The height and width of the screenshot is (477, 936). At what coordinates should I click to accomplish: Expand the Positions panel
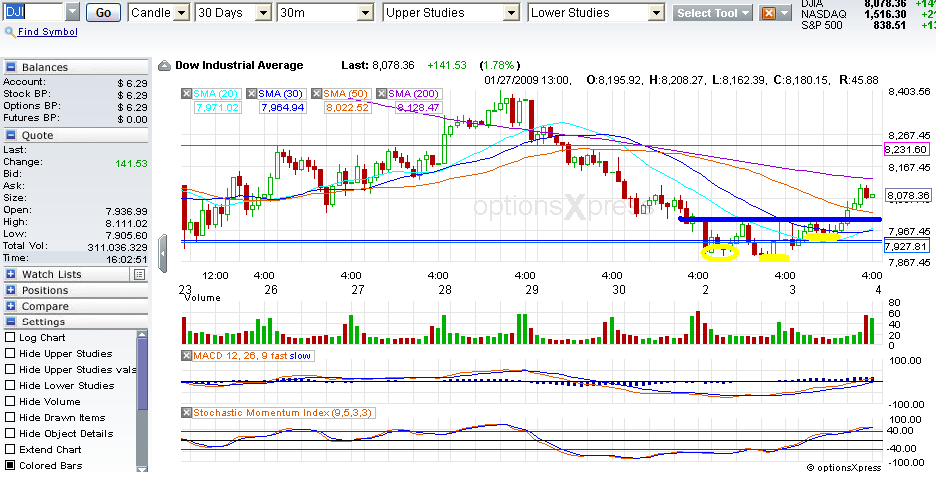pos(11,291)
